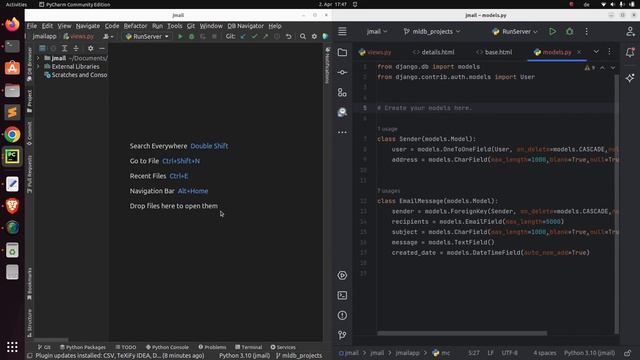This screenshot has width=640, height=360.
Task: Open mldb_projects branch dropdown
Action: (432, 31)
